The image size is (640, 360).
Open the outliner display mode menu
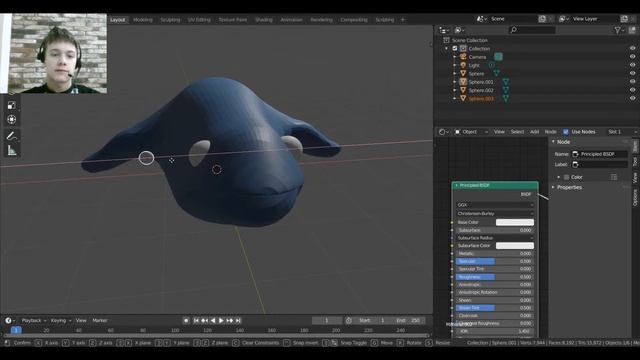[x=460, y=30]
